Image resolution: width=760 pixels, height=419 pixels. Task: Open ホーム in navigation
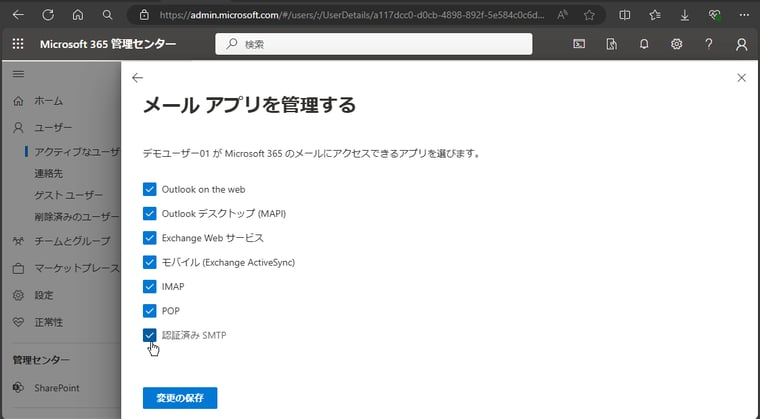[48, 101]
